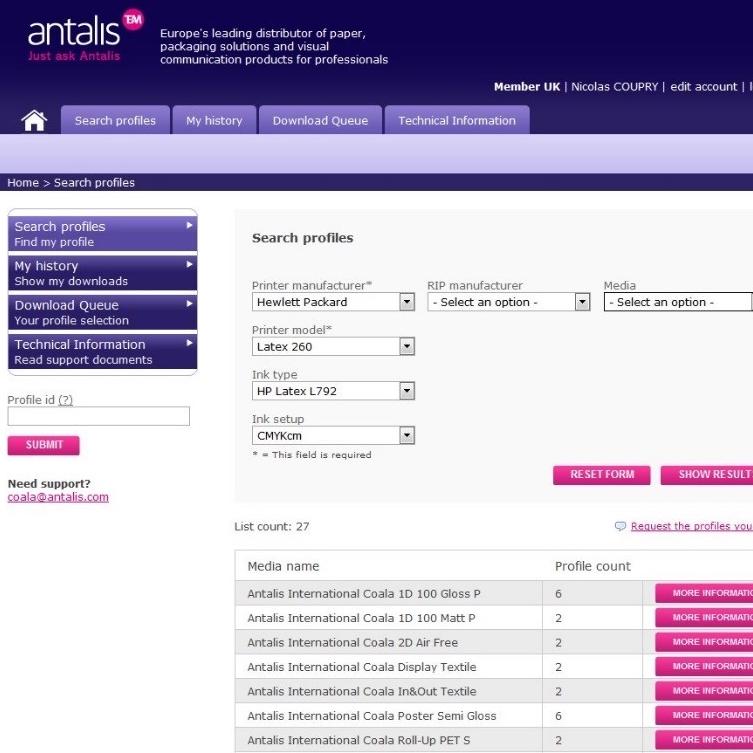Open the Technical Information tab
Image resolution: width=753 pixels, height=753 pixels.
pos(457,121)
